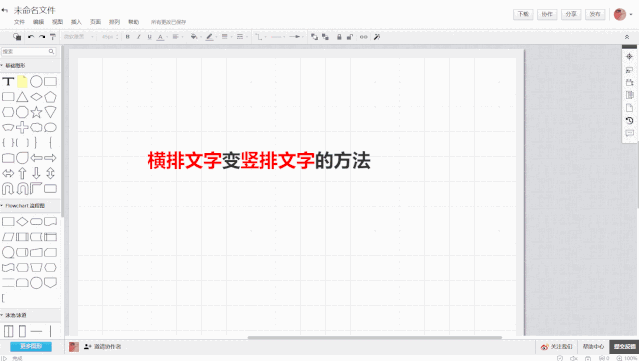This screenshot has height=361, width=639.
Task: Open the 排列 menu
Action: 115,22
